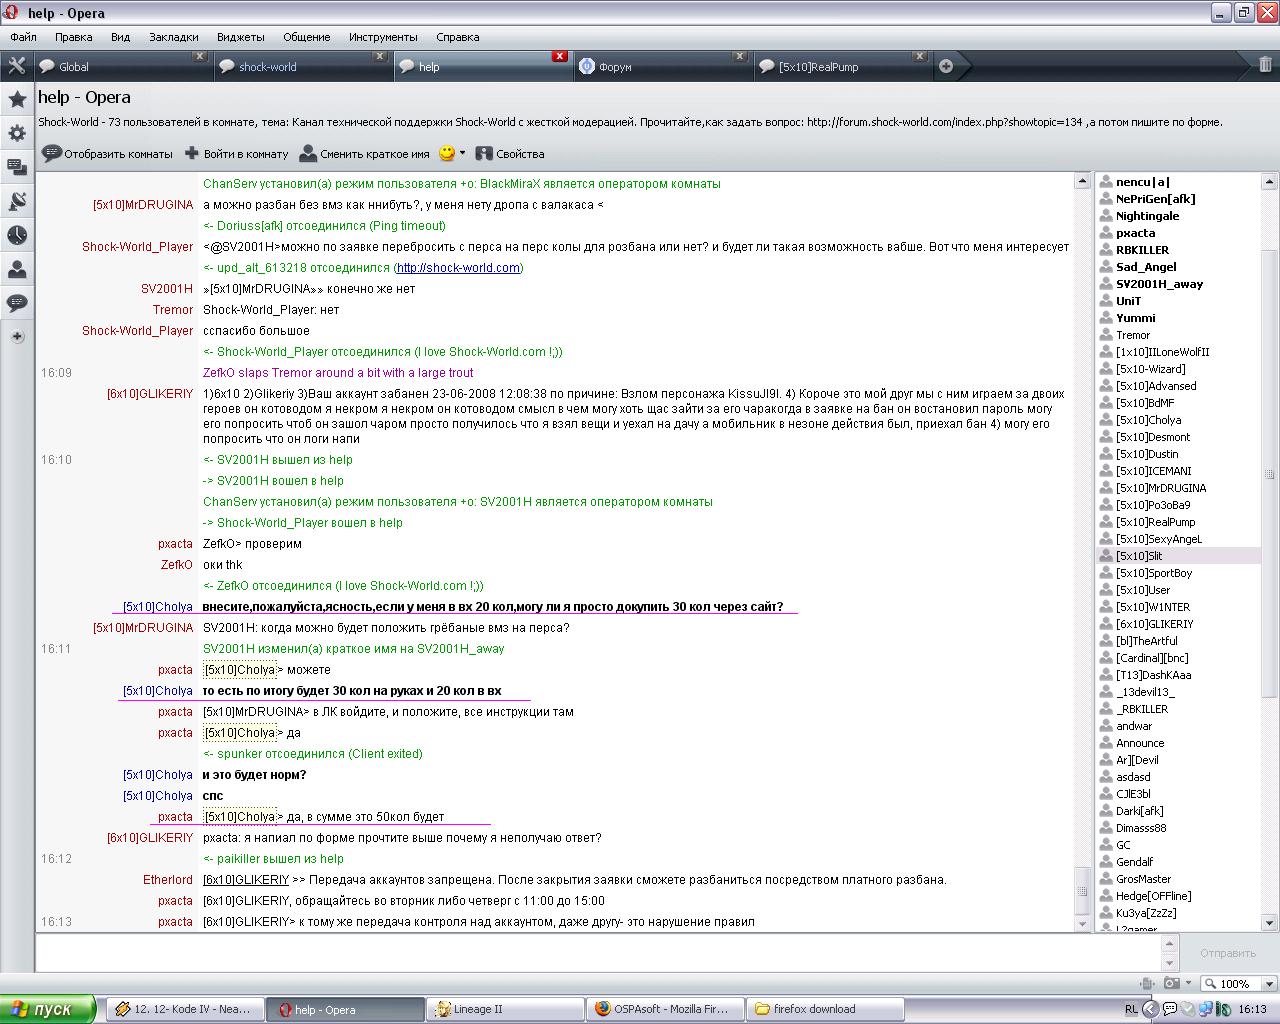1280x1024 pixels.
Task: Select user [6x10]GLIKERIY in user list
Action: 1178,624
